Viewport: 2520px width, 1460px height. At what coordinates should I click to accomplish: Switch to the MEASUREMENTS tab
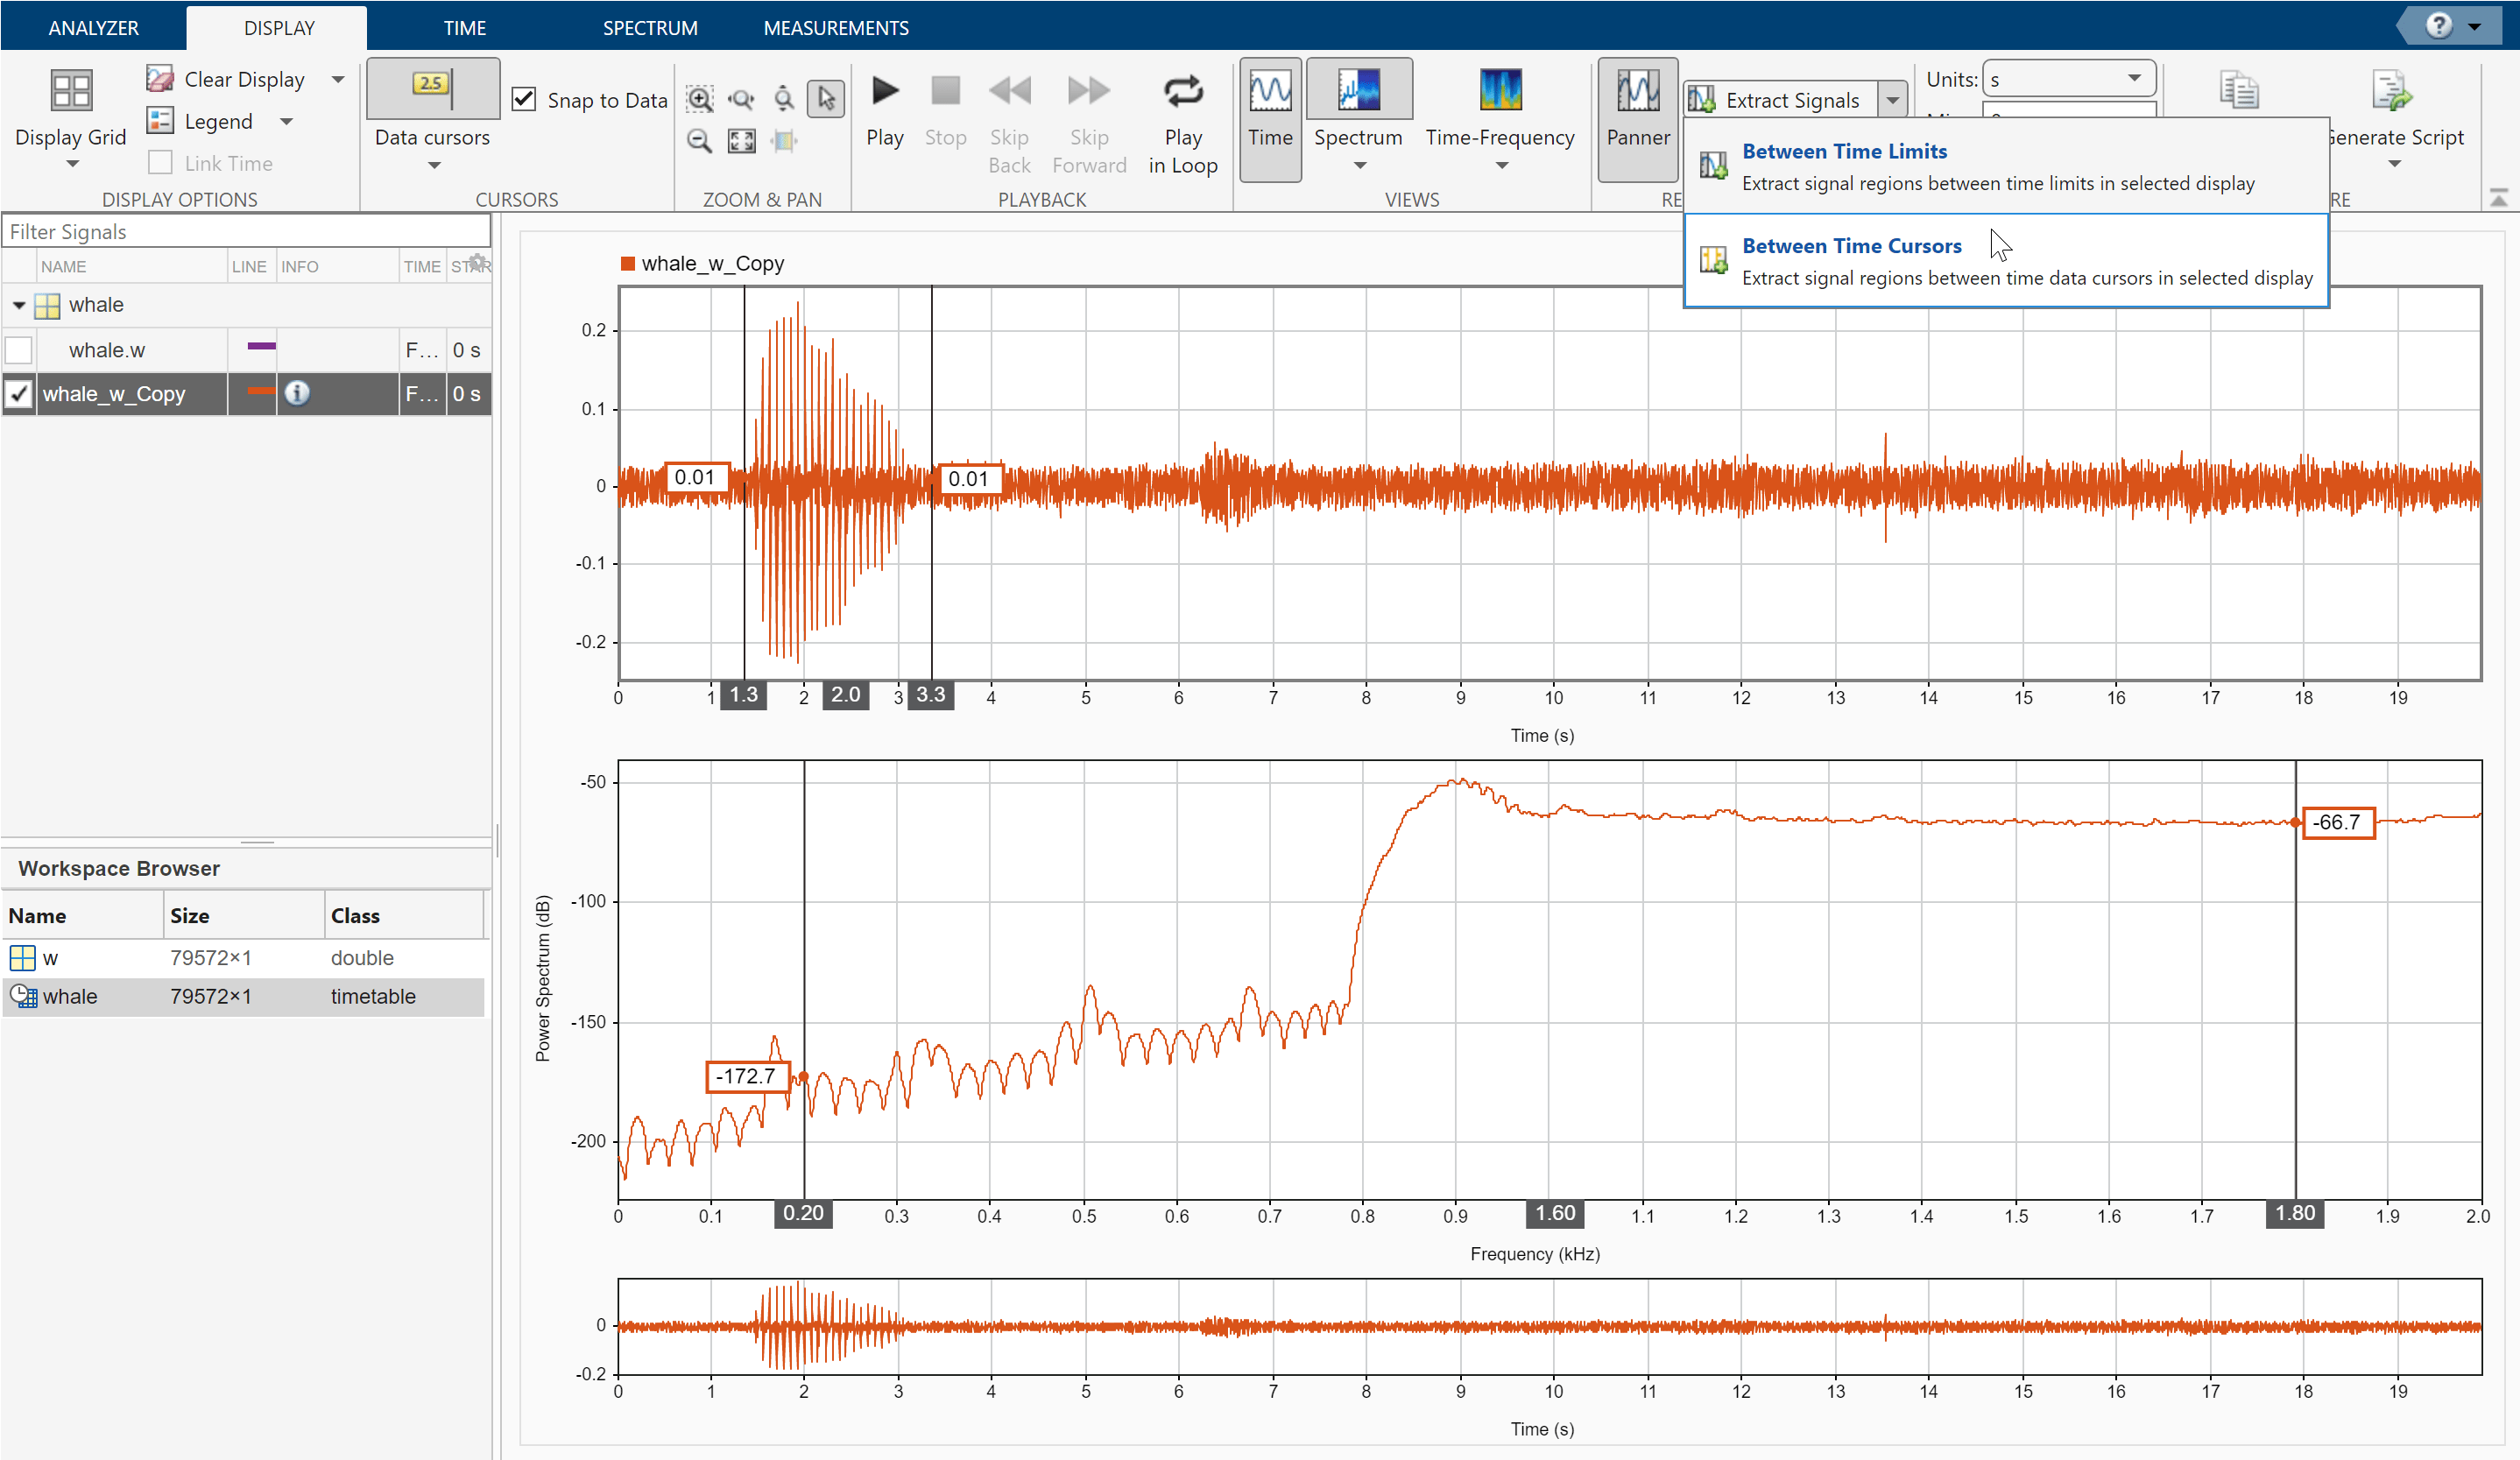836,27
